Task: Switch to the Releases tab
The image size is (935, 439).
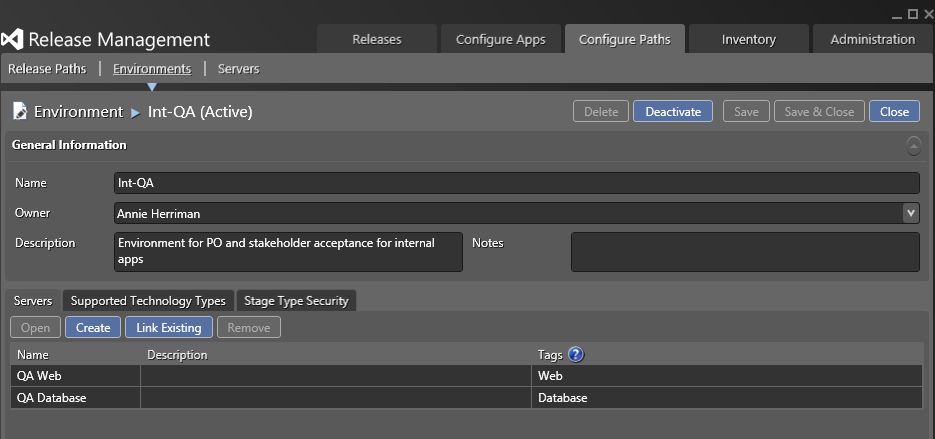Action: (377, 40)
